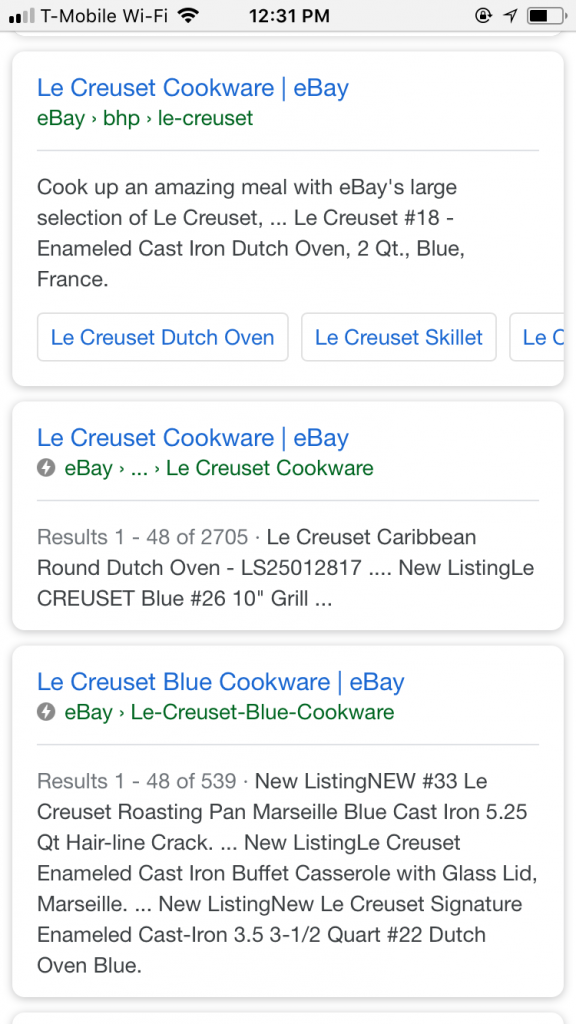Tap the T-Mobile Wi-Fi carrier label
This screenshot has width=576, height=1024.
105,15
